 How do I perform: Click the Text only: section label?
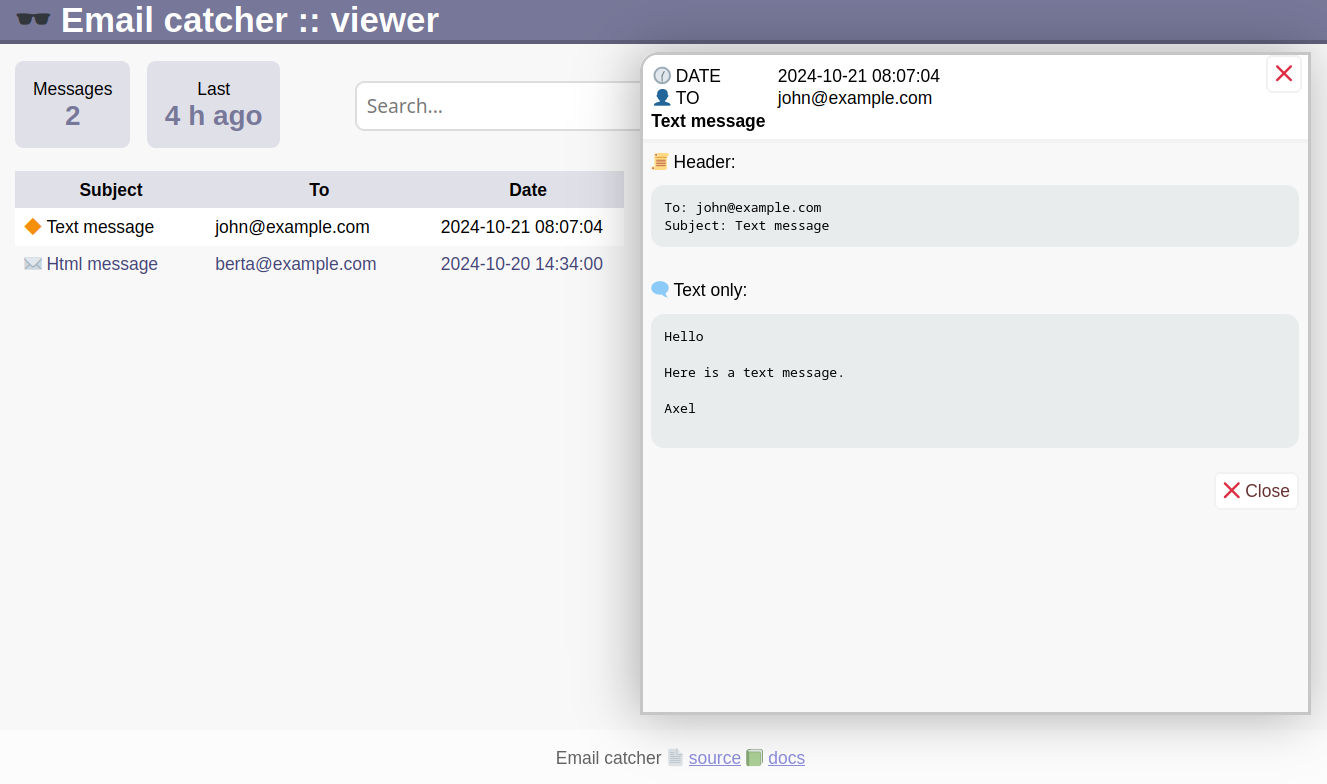click(x=710, y=290)
